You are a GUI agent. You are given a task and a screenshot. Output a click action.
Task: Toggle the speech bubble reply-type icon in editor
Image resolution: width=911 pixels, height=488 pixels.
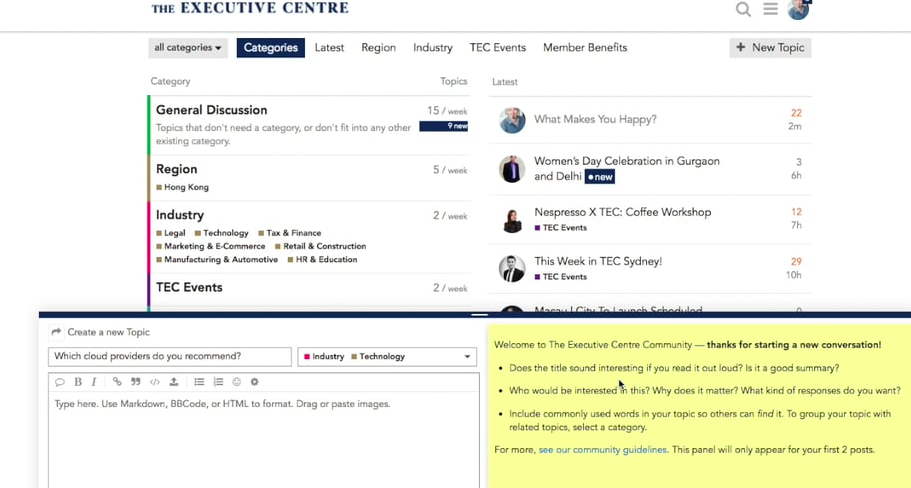click(60, 382)
